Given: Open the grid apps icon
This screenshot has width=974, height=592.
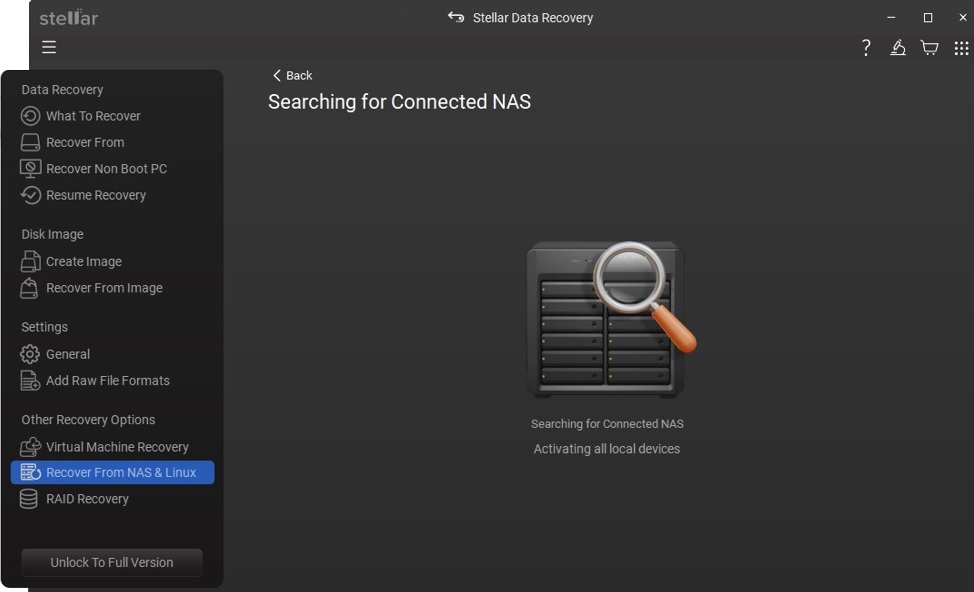Looking at the screenshot, I should pos(962,48).
